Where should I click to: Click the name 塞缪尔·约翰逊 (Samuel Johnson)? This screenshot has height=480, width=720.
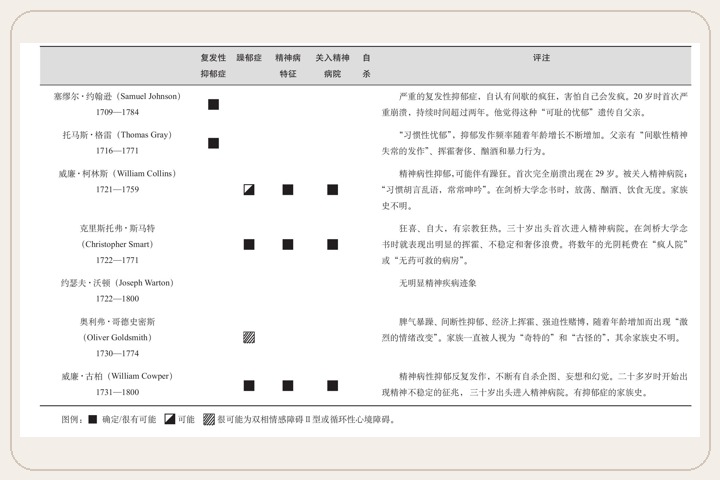click(x=118, y=96)
